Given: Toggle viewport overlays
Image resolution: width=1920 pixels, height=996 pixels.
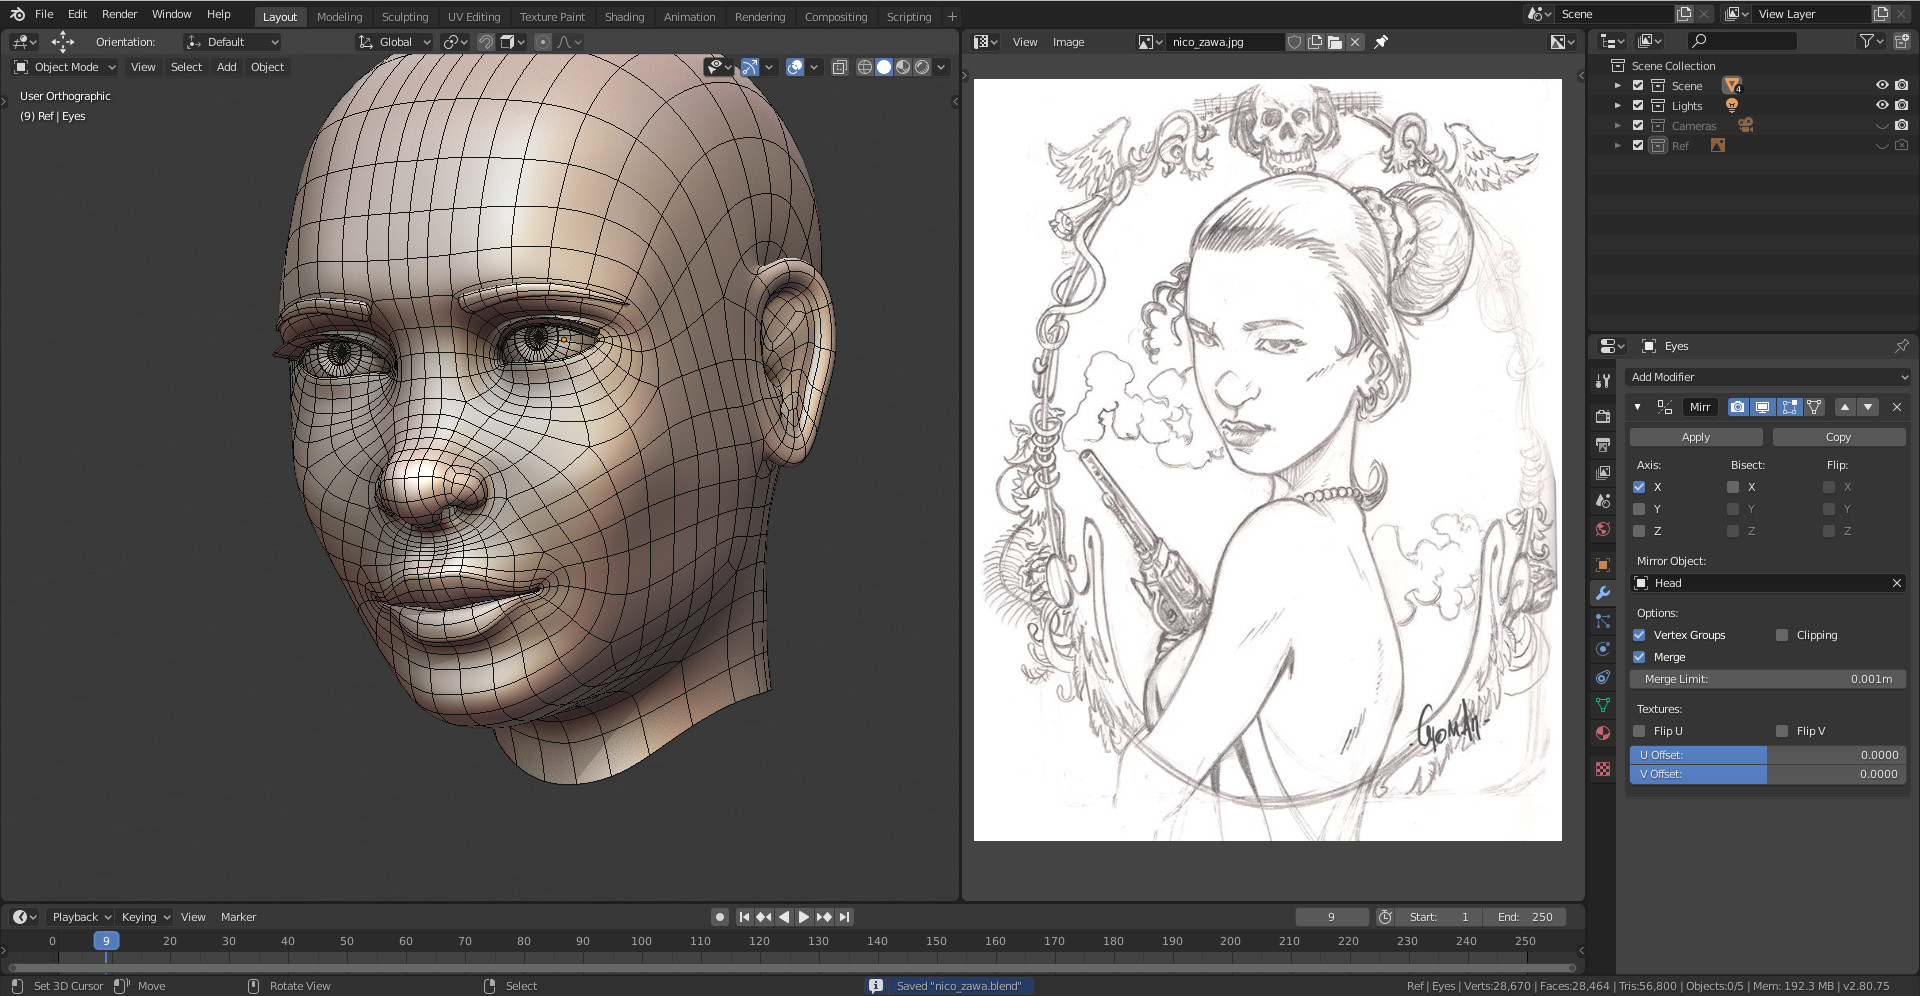Looking at the screenshot, I should tap(795, 67).
